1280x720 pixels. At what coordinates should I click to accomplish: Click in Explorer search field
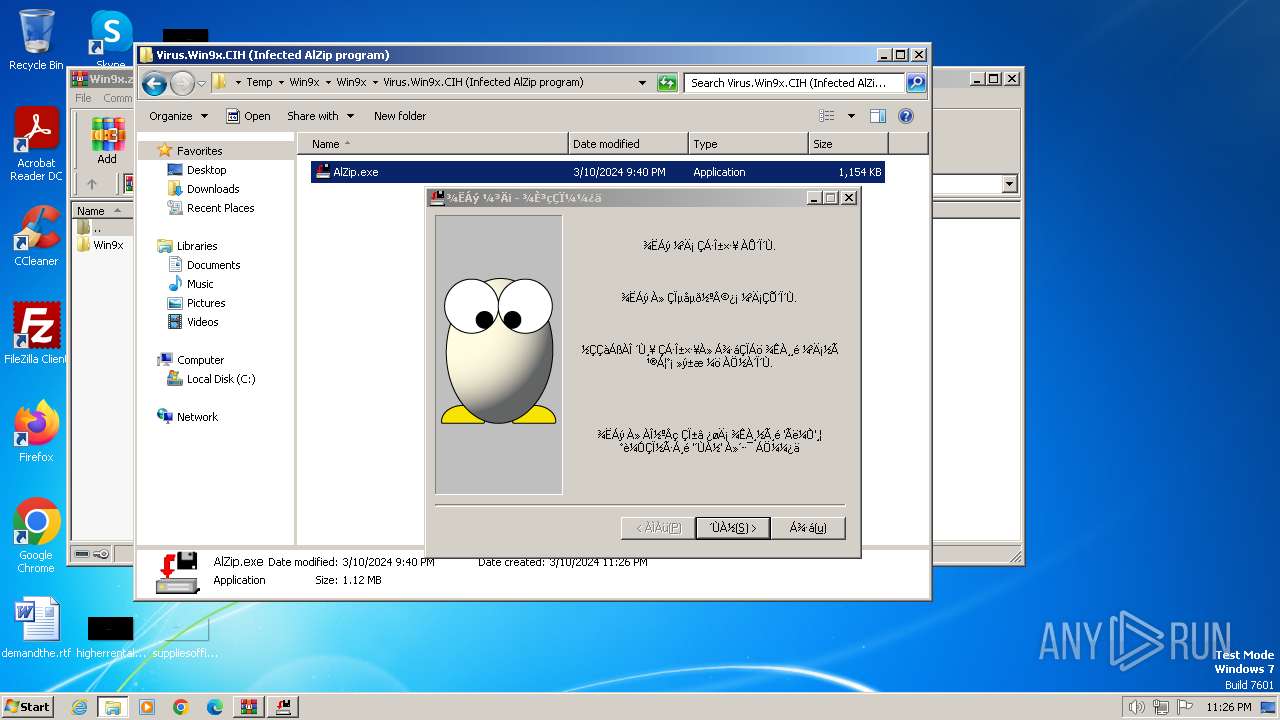pyautogui.click(x=795, y=83)
